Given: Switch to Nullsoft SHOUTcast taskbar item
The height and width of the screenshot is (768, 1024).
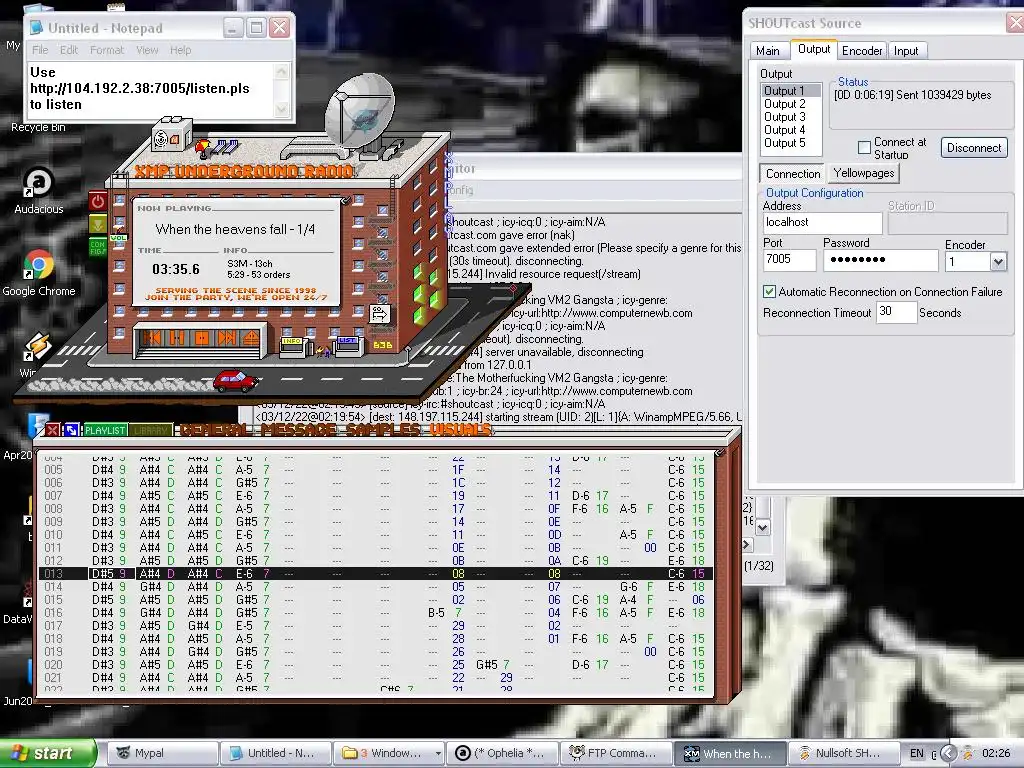Looking at the screenshot, I should pyautogui.click(x=843, y=754).
